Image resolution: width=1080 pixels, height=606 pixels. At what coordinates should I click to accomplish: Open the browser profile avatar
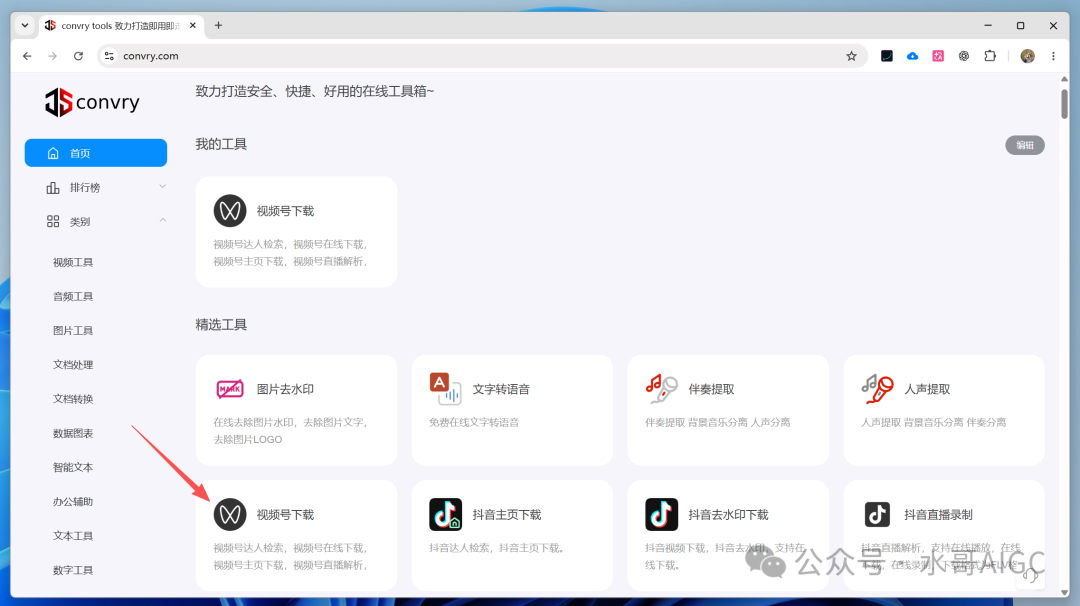(x=1027, y=56)
